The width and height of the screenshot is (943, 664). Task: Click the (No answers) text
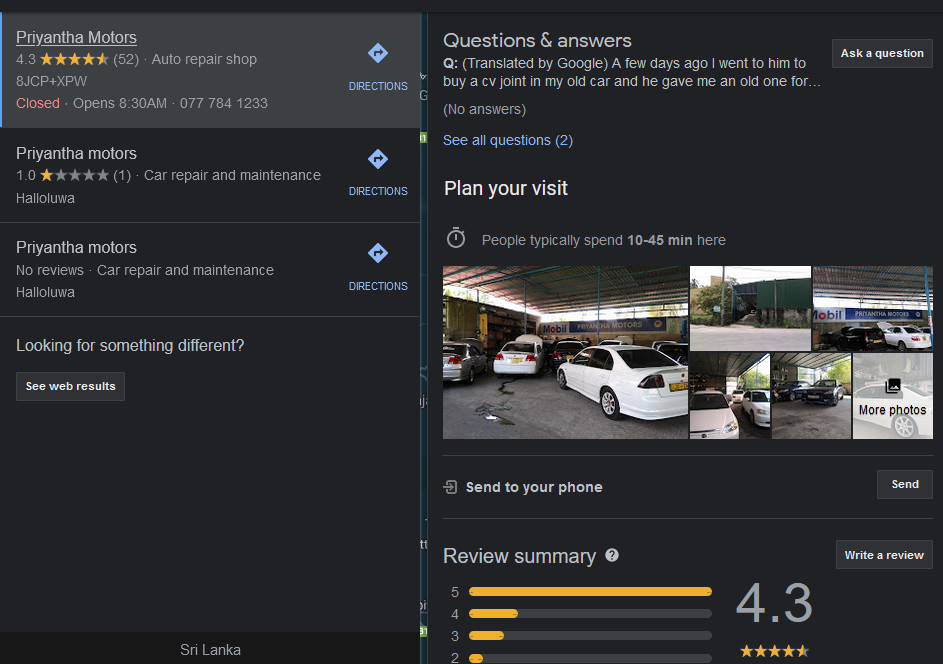click(484, 109)
